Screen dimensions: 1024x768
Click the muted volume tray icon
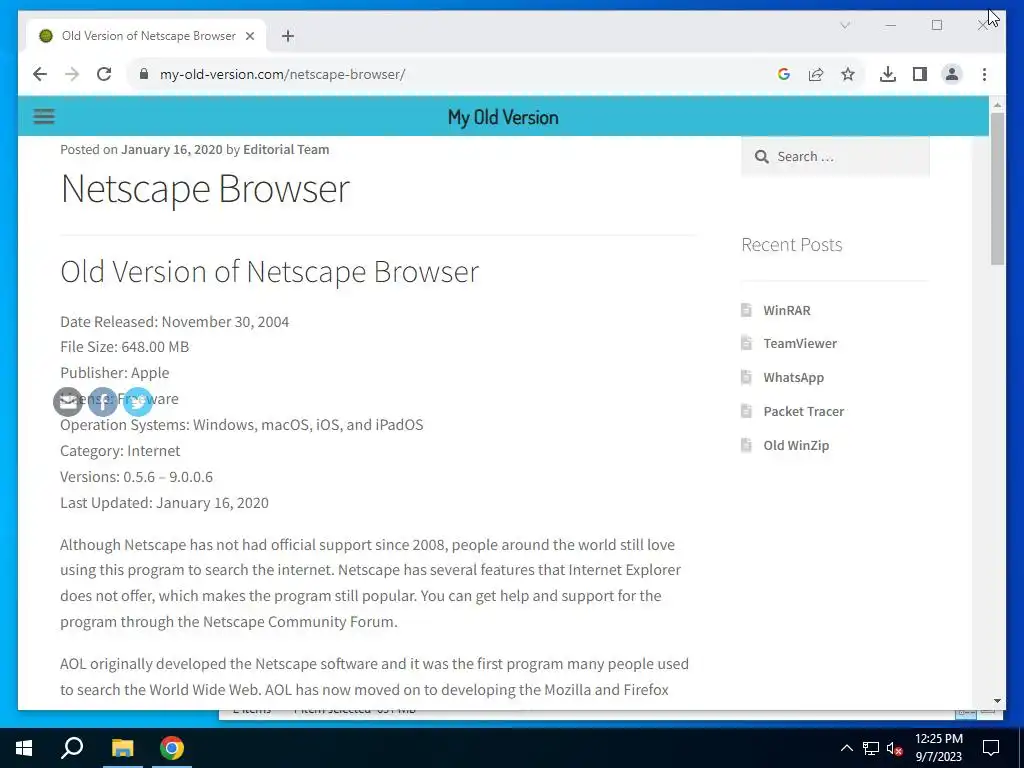coord(895,748)
